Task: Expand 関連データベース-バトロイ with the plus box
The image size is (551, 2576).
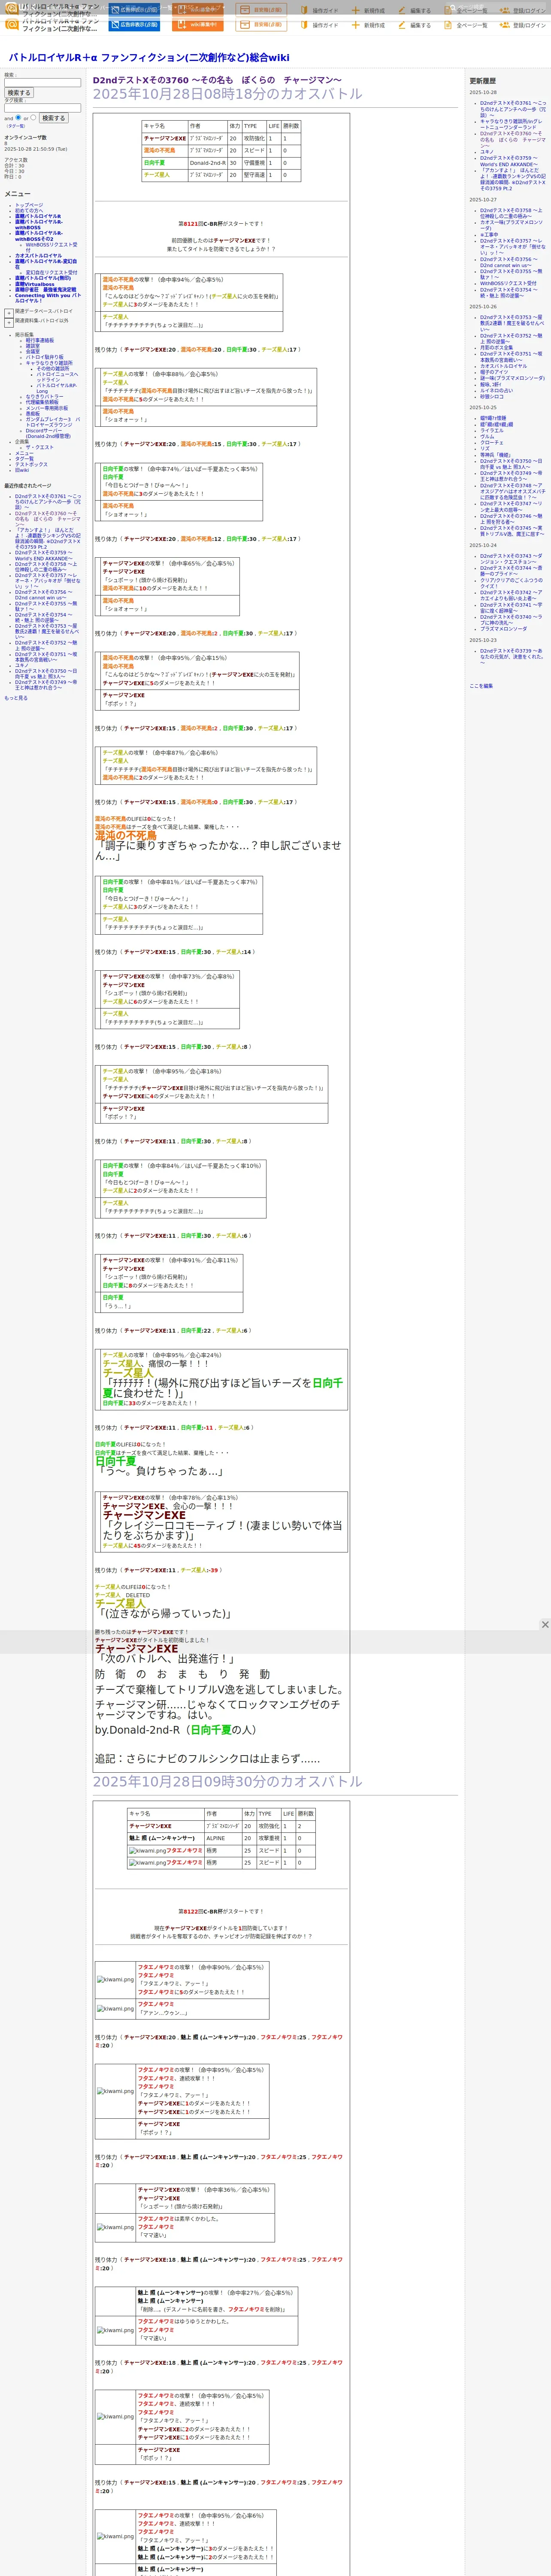Action: coord(9,312)
